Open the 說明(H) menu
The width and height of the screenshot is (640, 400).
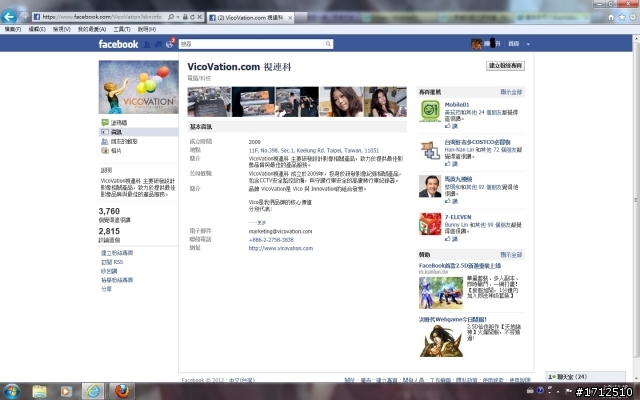(x=147, y=29)
